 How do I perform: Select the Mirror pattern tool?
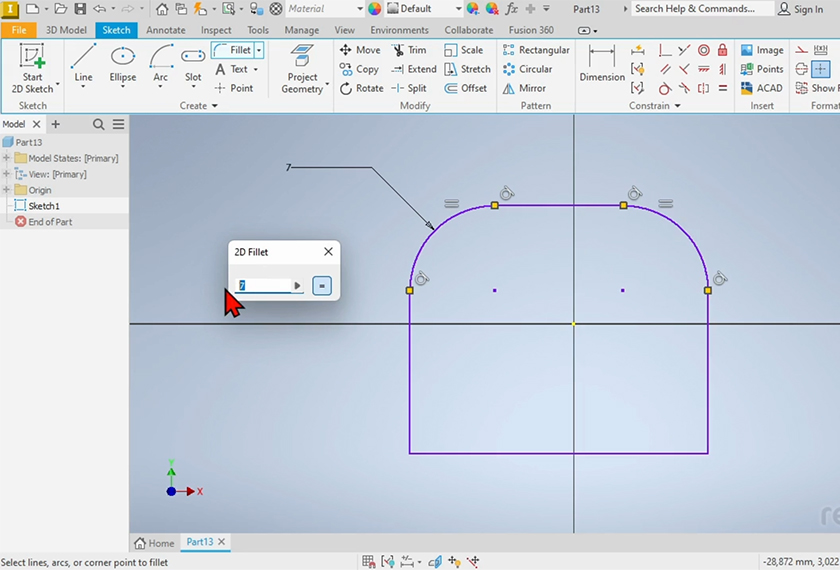point(524,88)
